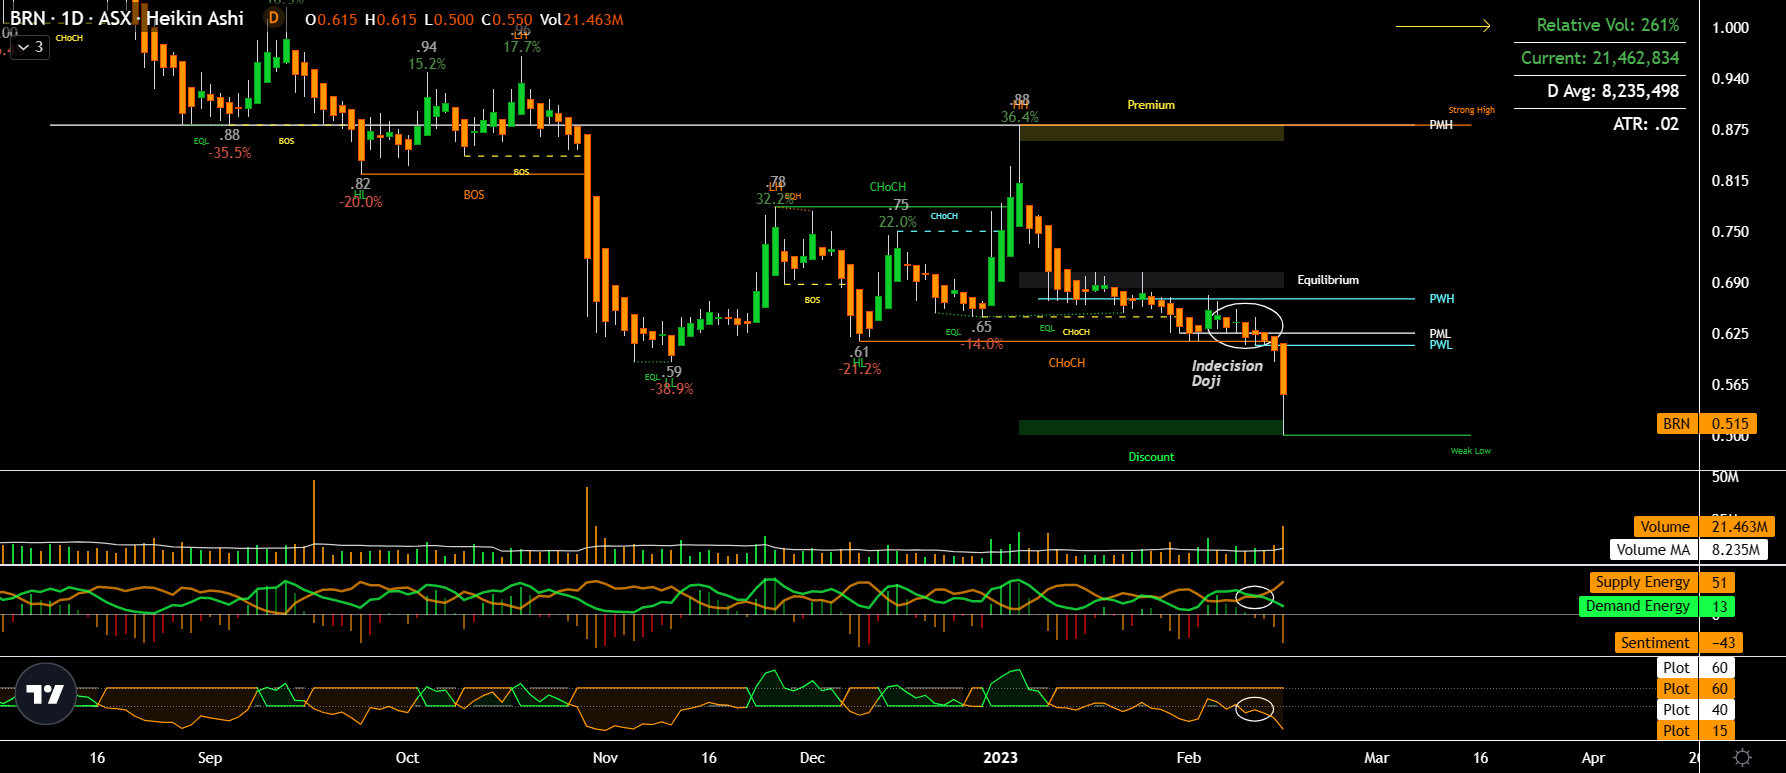Image resolution: width=1786 pixels, height=773 pixels.
Task: Select the olive Premium zone rectangle
Action: pyautogui.click(x=1151, y=133)
